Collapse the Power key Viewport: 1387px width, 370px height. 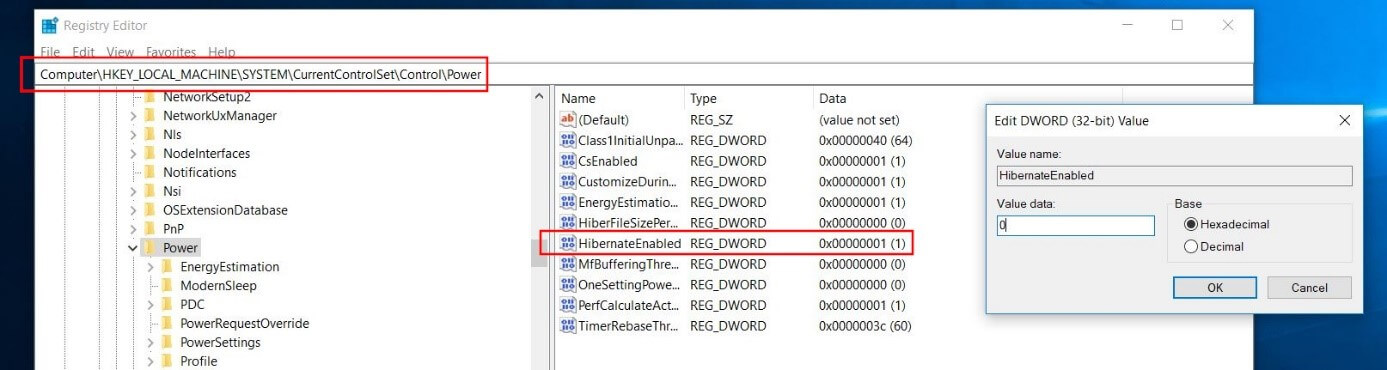pyautogui.click(x=133, y=248)
